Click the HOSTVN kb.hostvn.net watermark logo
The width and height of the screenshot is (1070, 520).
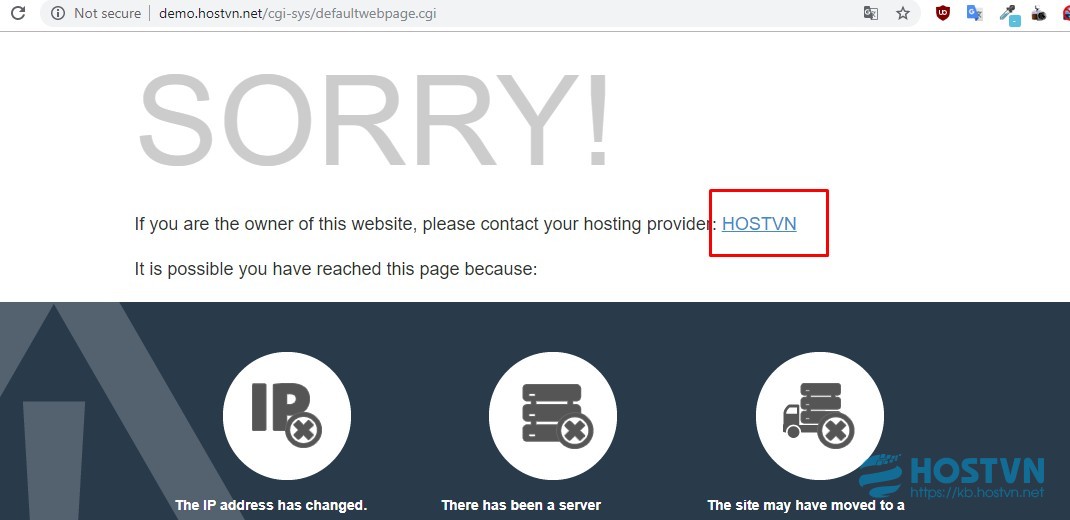pyautogui.click(x=951, y=476)
